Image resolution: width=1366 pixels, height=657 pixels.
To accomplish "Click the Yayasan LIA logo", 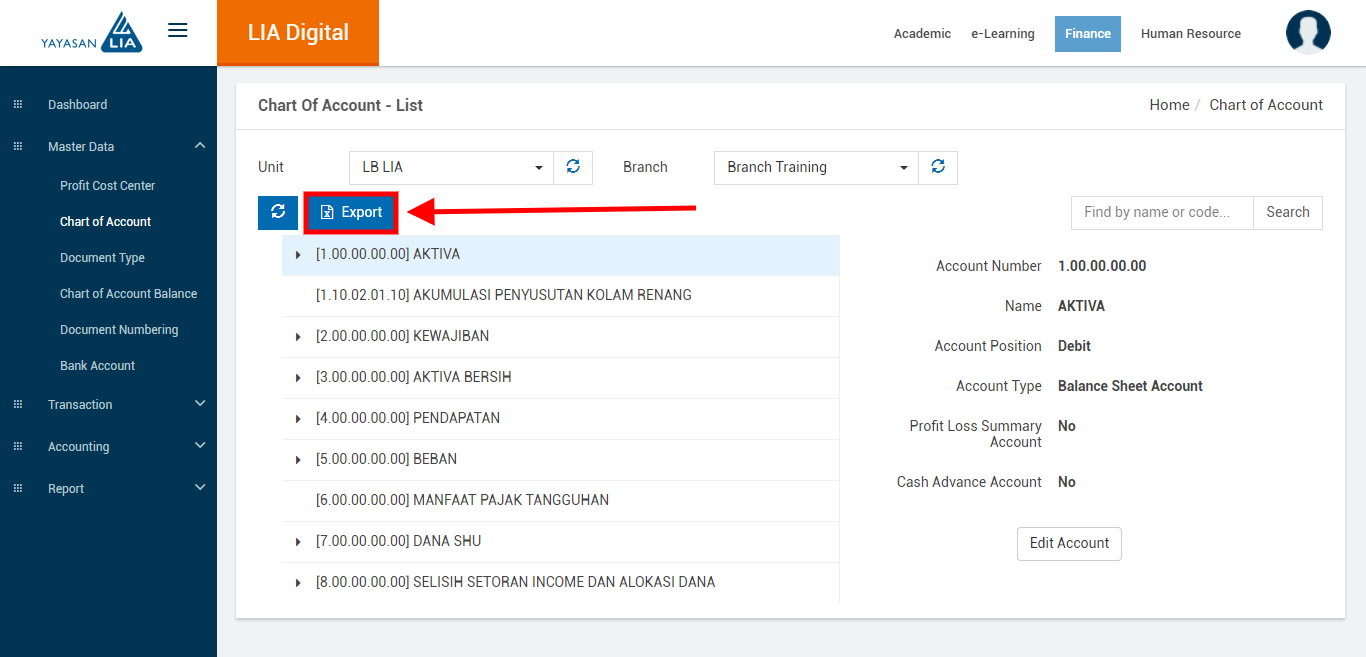I will (92, 33).
